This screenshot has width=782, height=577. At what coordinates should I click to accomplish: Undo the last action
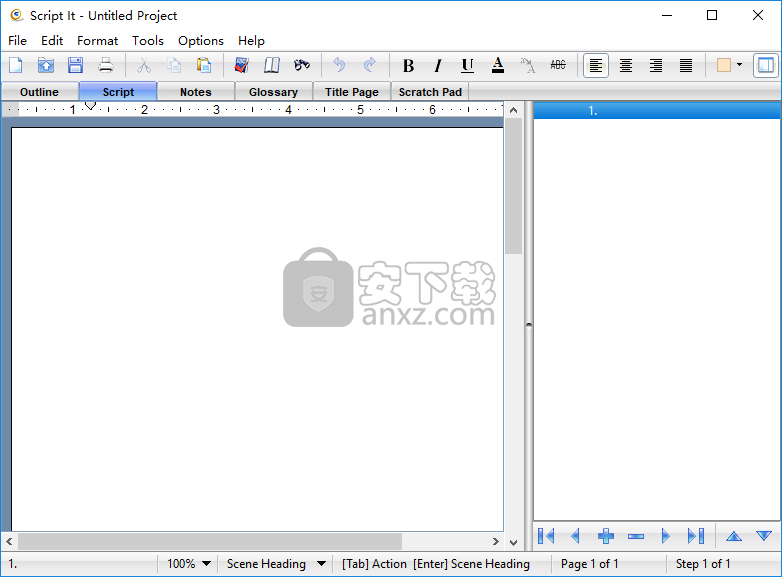tap(340, 65)
